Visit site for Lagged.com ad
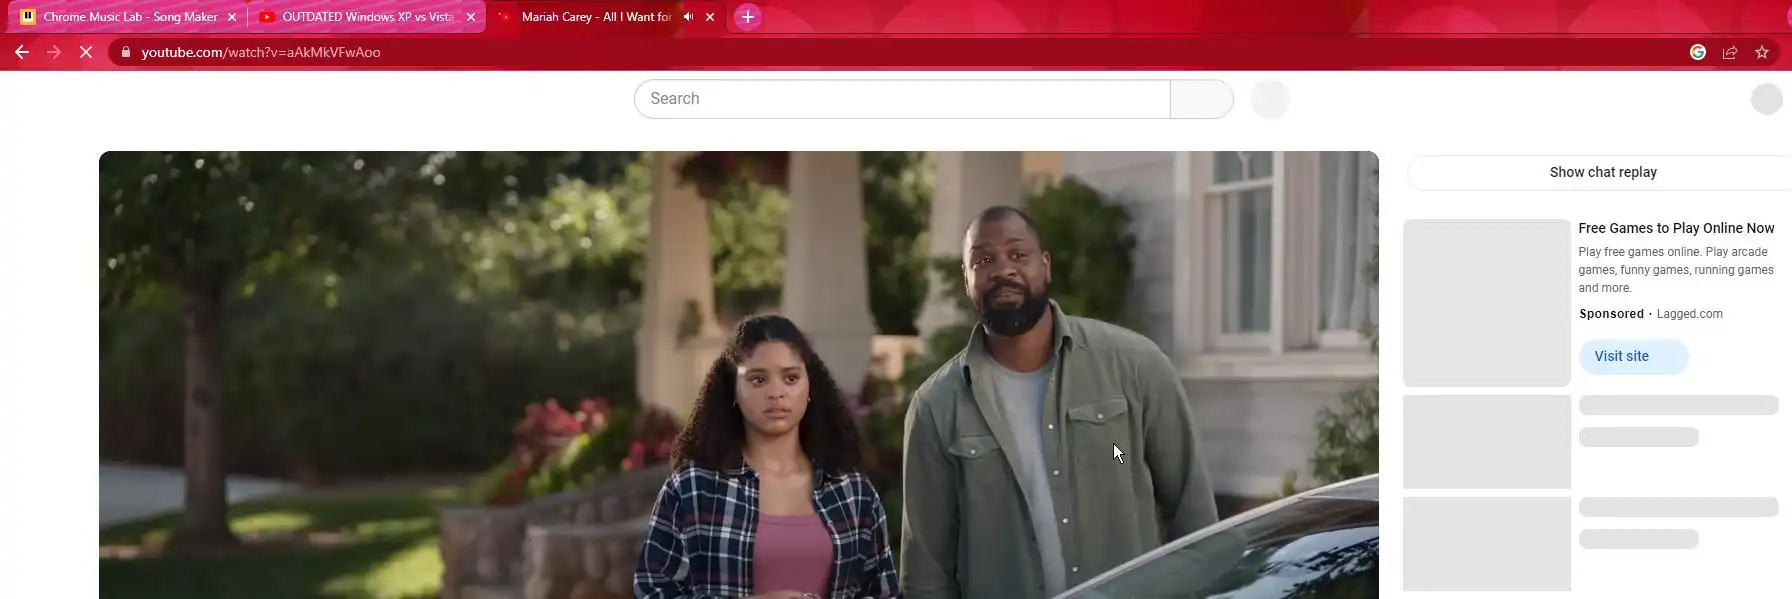The height and width of the screenshot is (599, 1792). coord(1633,356)
